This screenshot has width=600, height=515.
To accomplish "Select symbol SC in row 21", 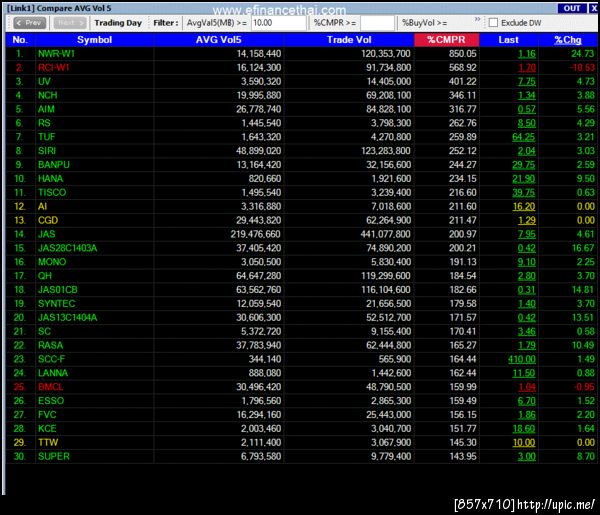I will click(44, 331).
